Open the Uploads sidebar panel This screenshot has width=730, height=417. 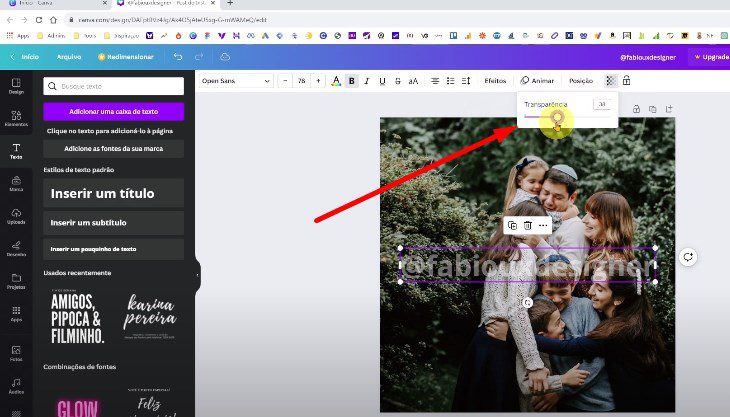pos(16,216)
